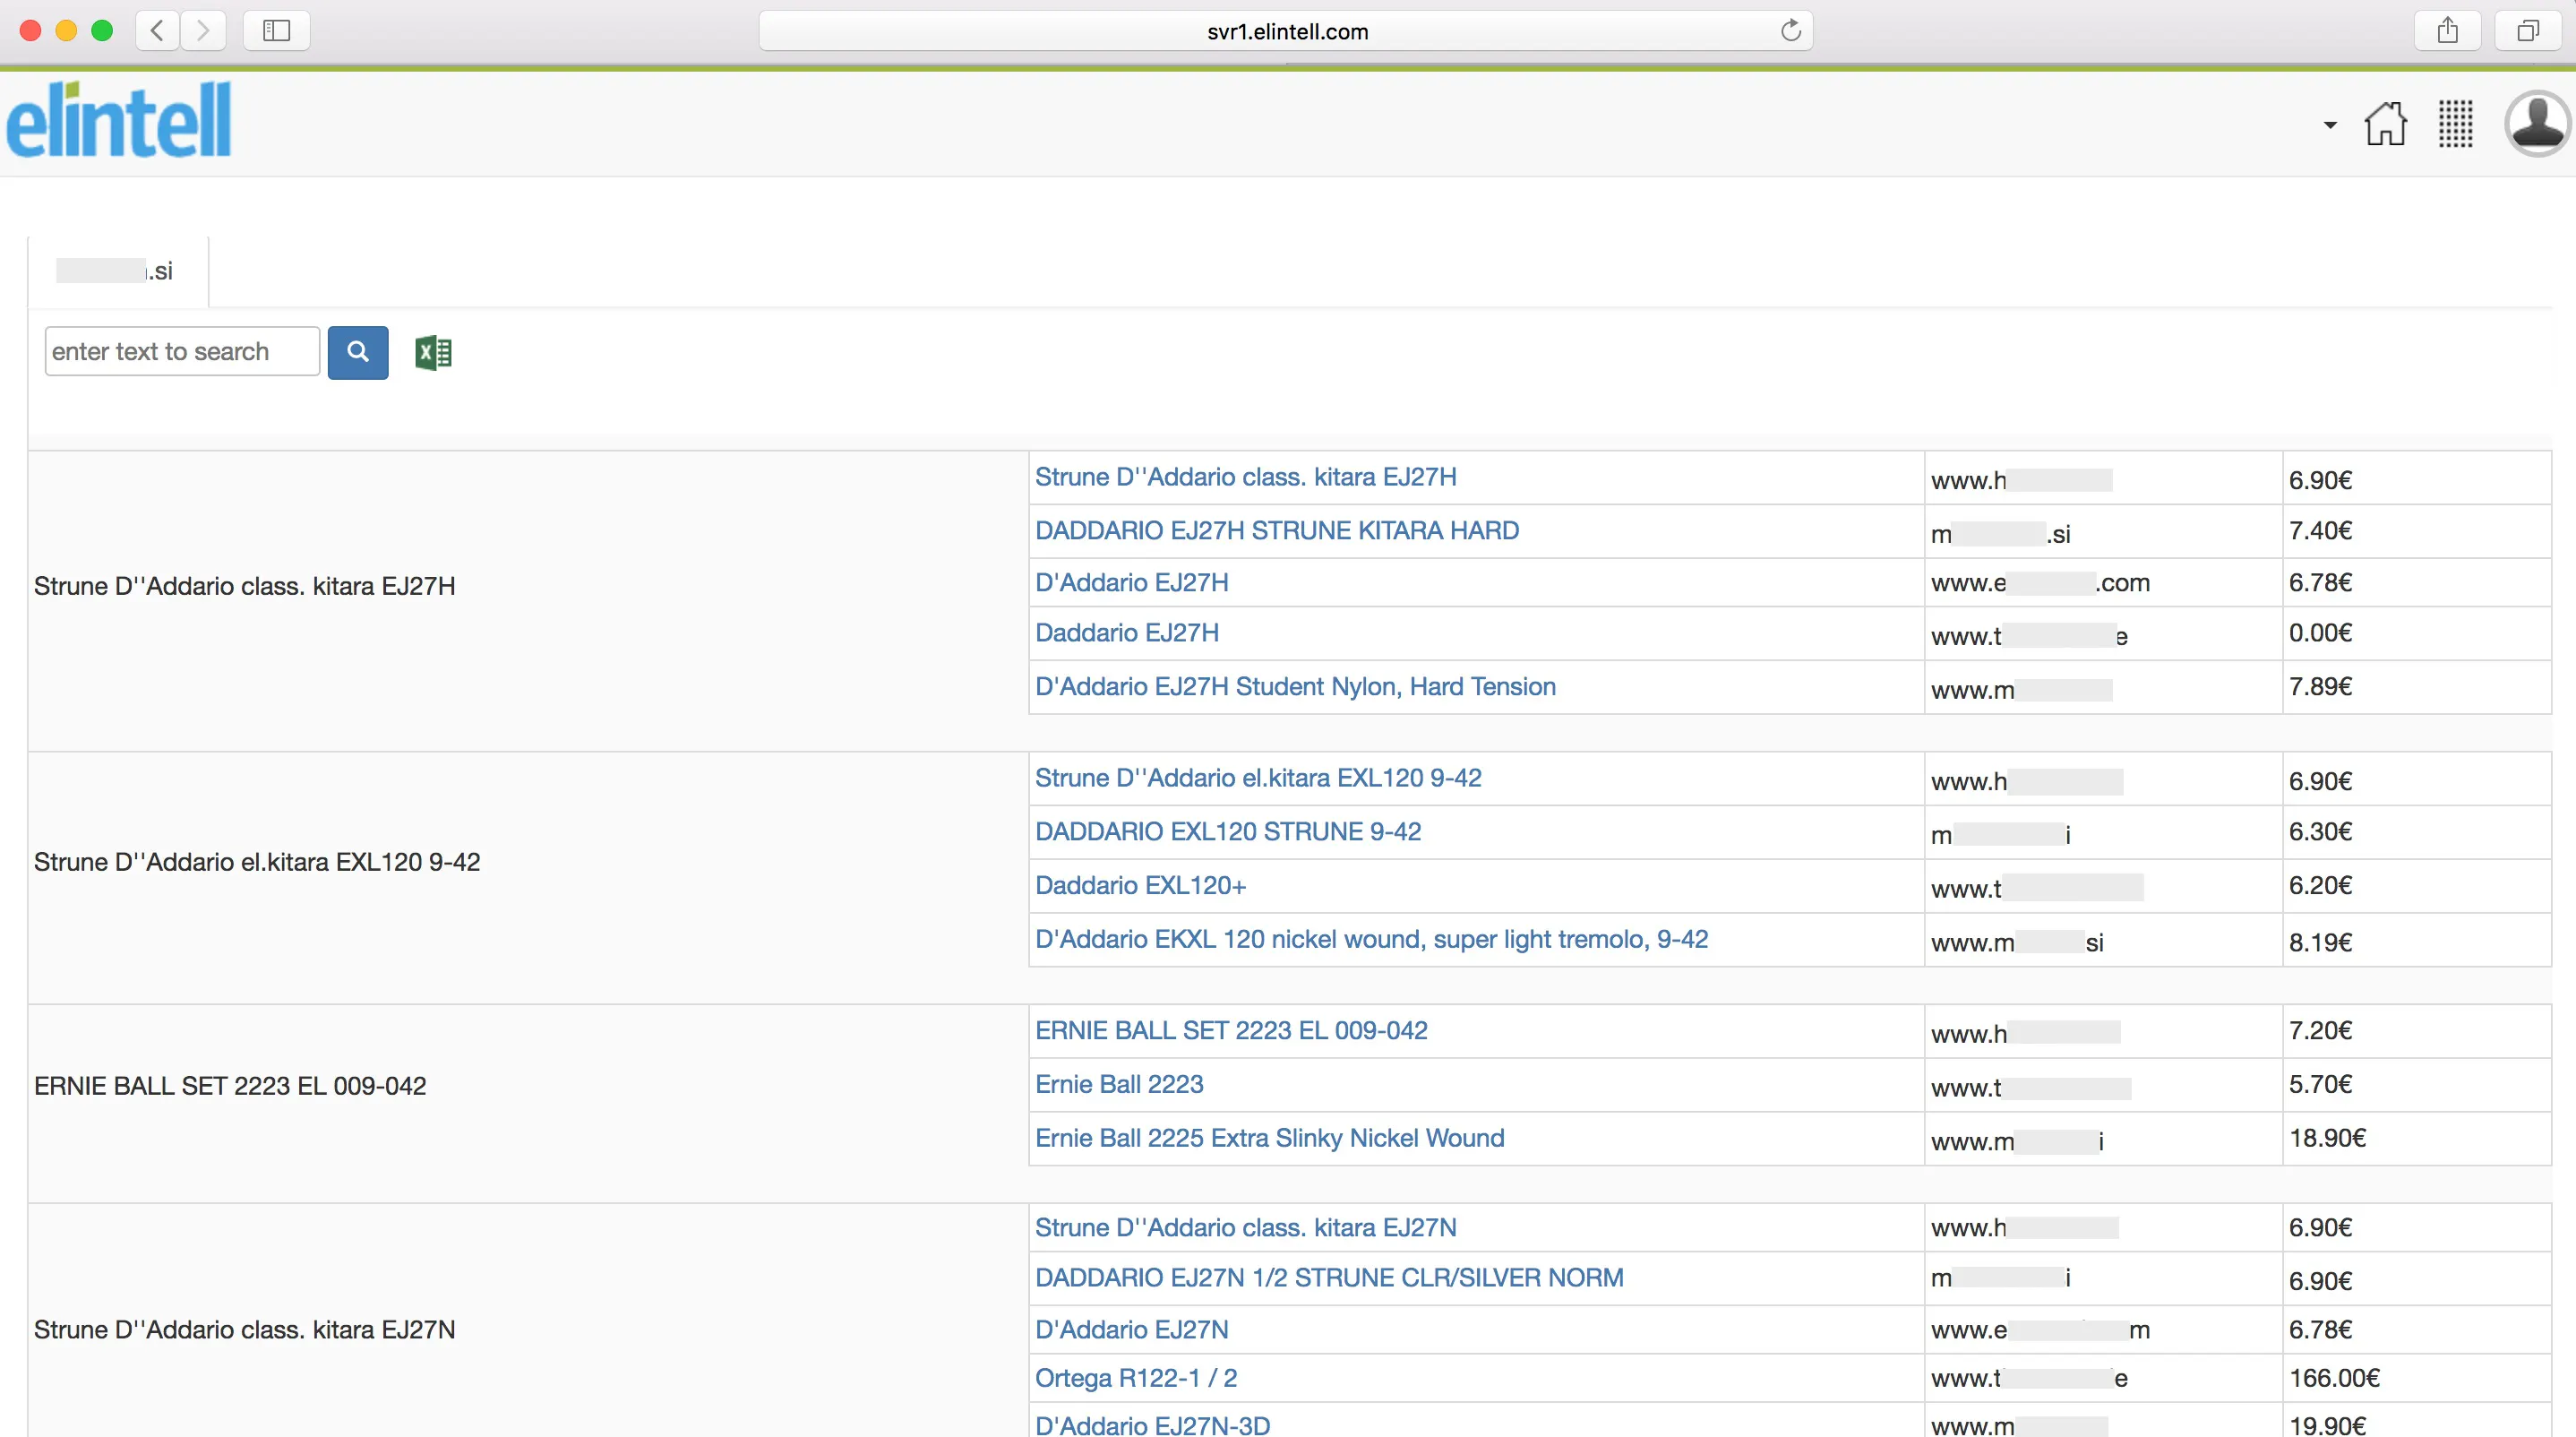Select product cell 'Strune D''Addario el.kitara EXL120 9-42'
This screenshot has height=1437, width=2576.
528,861
